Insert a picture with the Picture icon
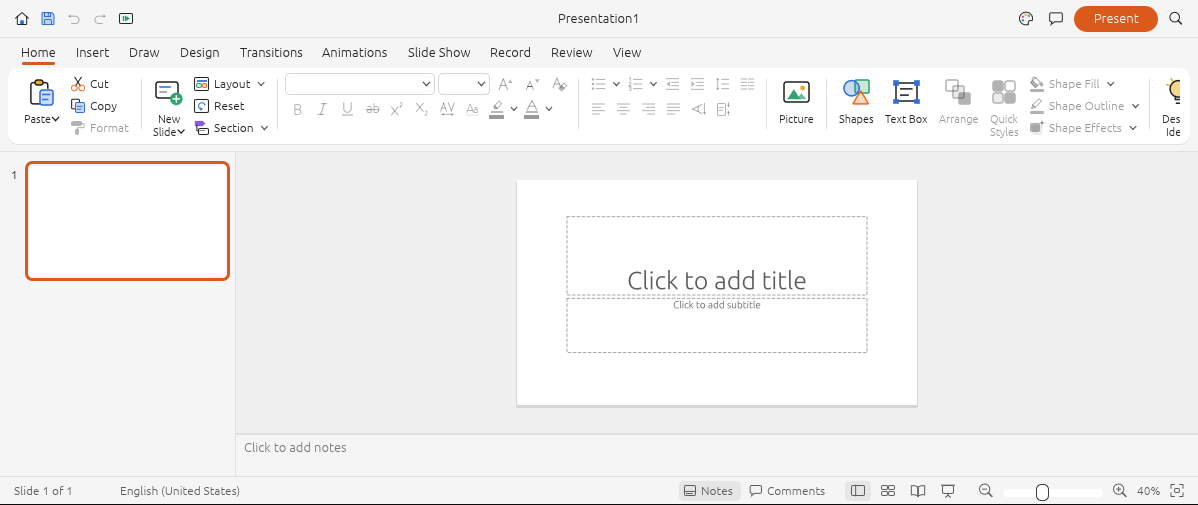1198x505 pixels. 796,92
